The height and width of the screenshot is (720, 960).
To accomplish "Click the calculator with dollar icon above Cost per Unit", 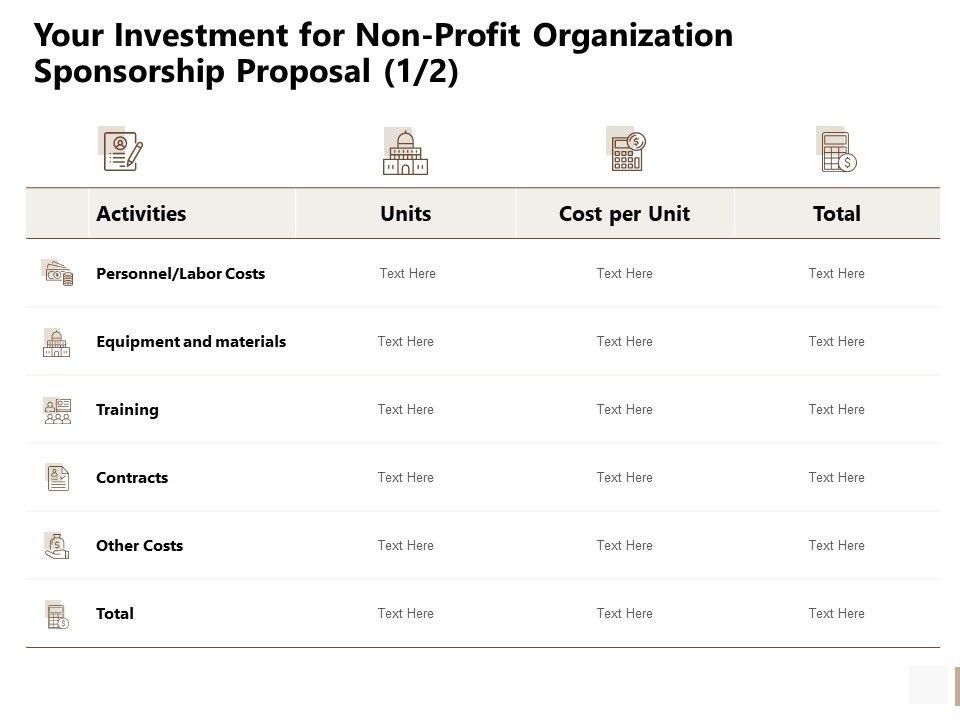I will (626, 150).
